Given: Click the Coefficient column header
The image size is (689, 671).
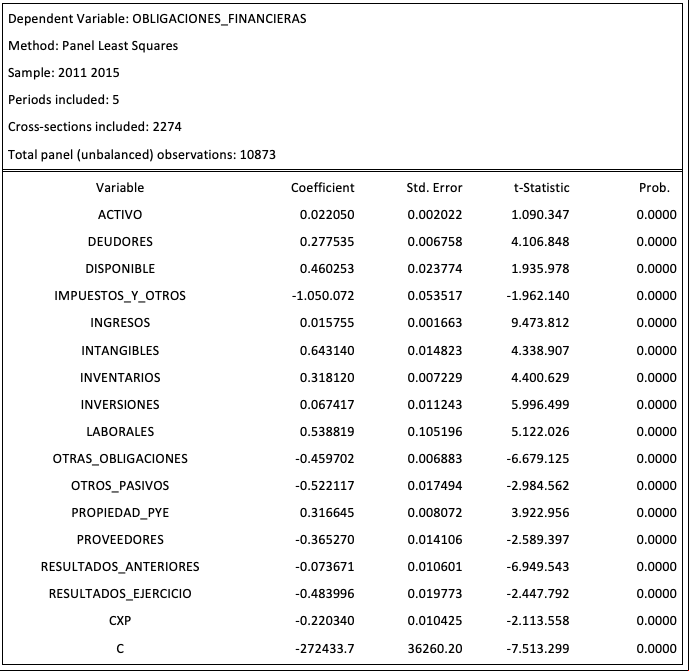Looking at the screenshot, I should pyautogui.click(x=323, y=188).
